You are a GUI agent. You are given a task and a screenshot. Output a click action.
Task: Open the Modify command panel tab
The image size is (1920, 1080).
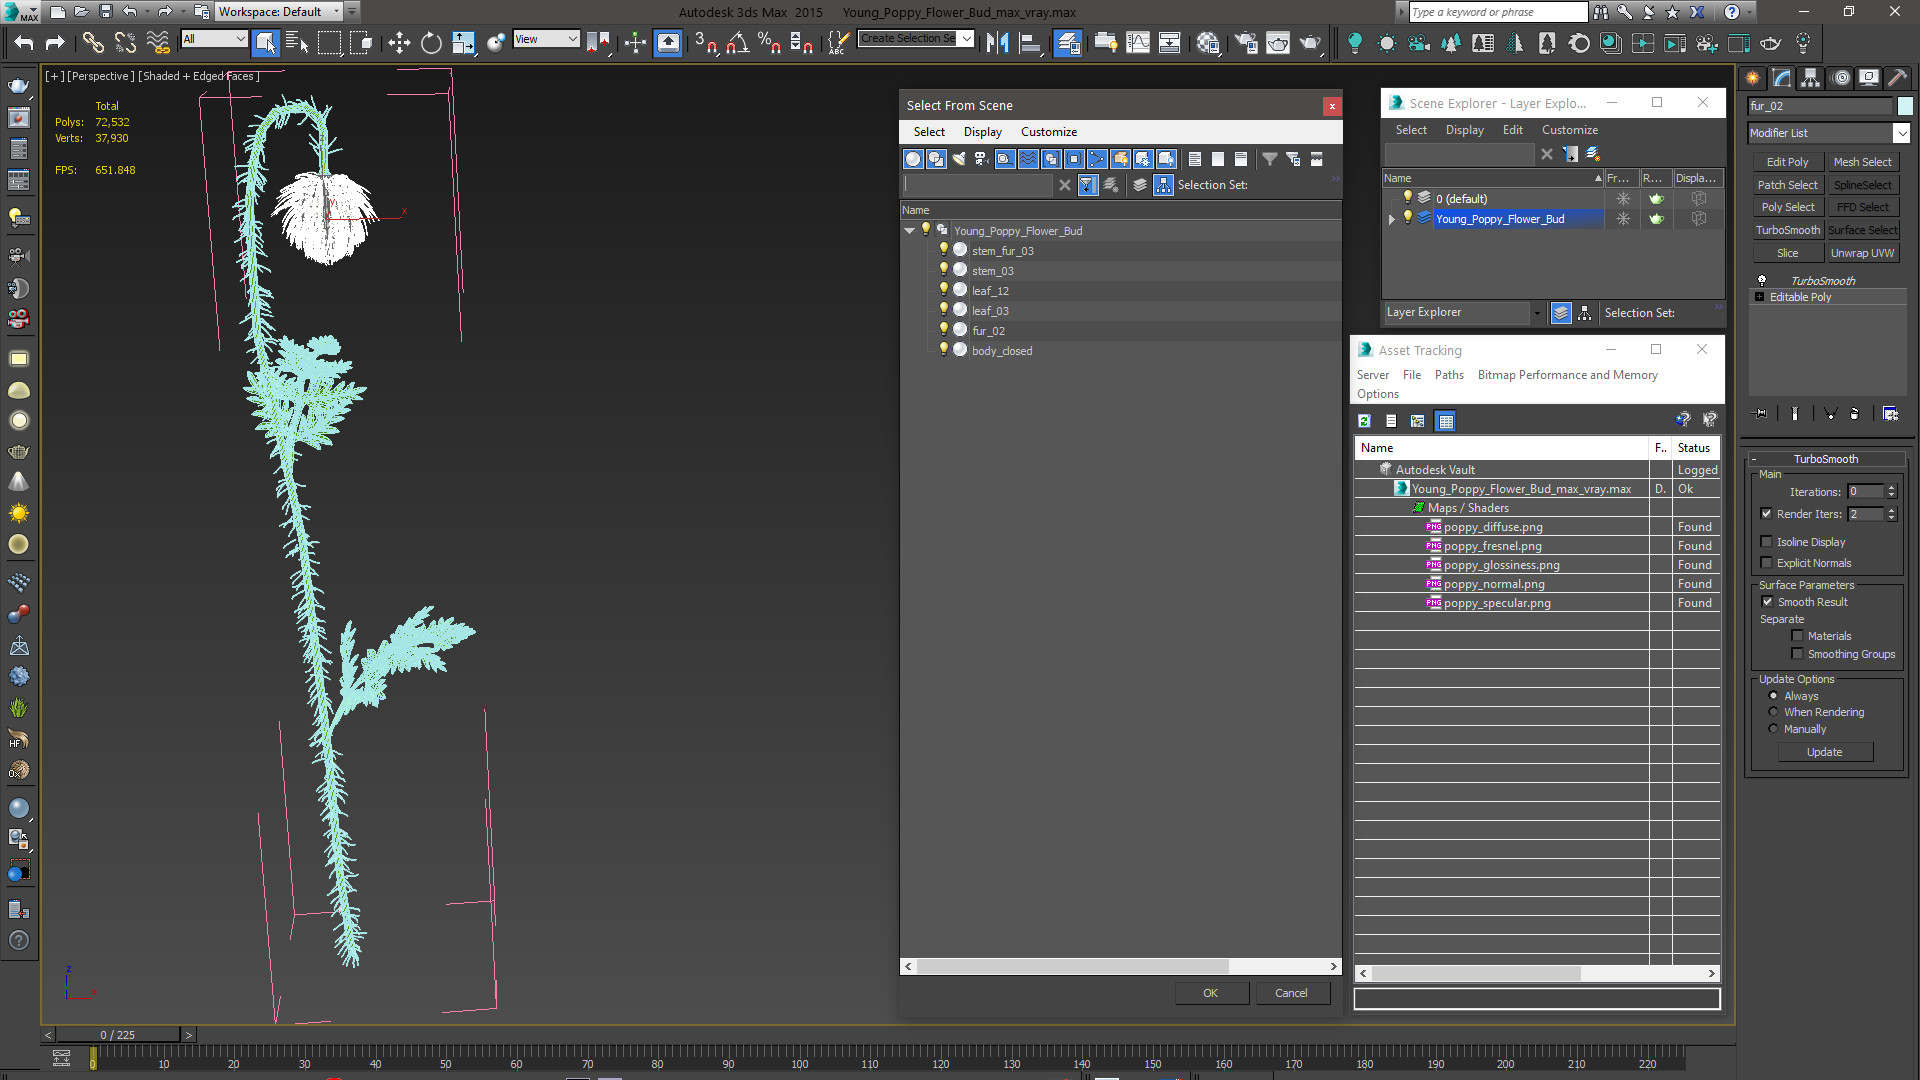[x=1781, y=78]
